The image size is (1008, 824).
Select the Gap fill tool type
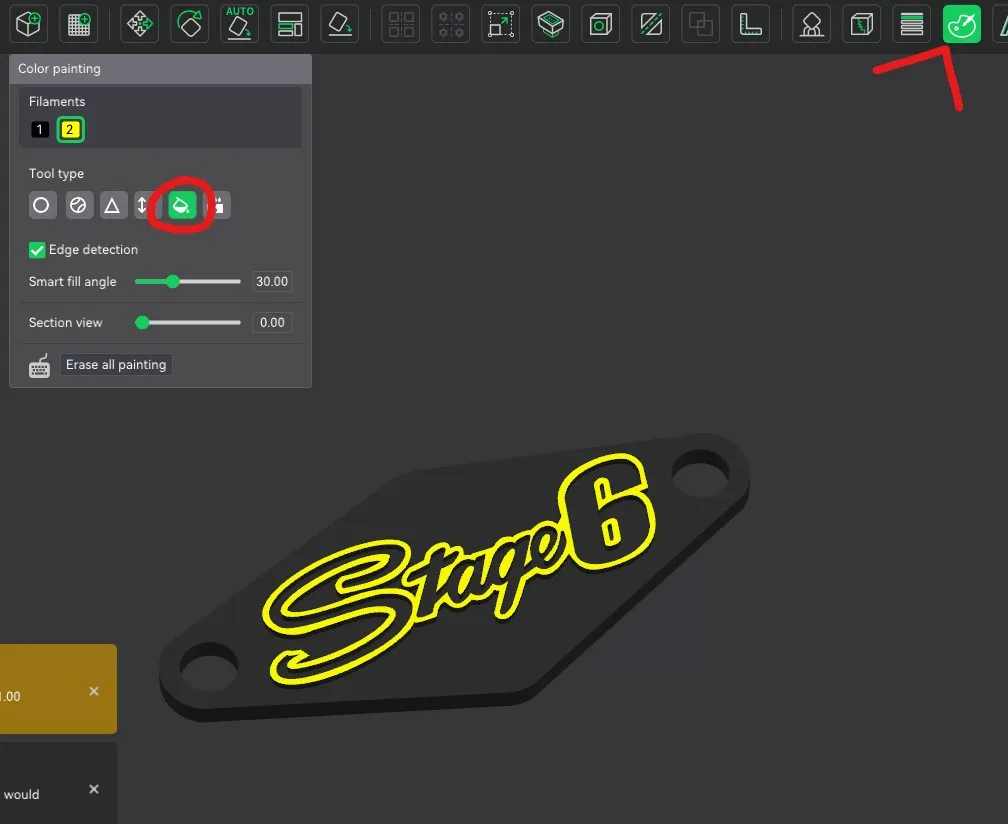pos(219,206)
